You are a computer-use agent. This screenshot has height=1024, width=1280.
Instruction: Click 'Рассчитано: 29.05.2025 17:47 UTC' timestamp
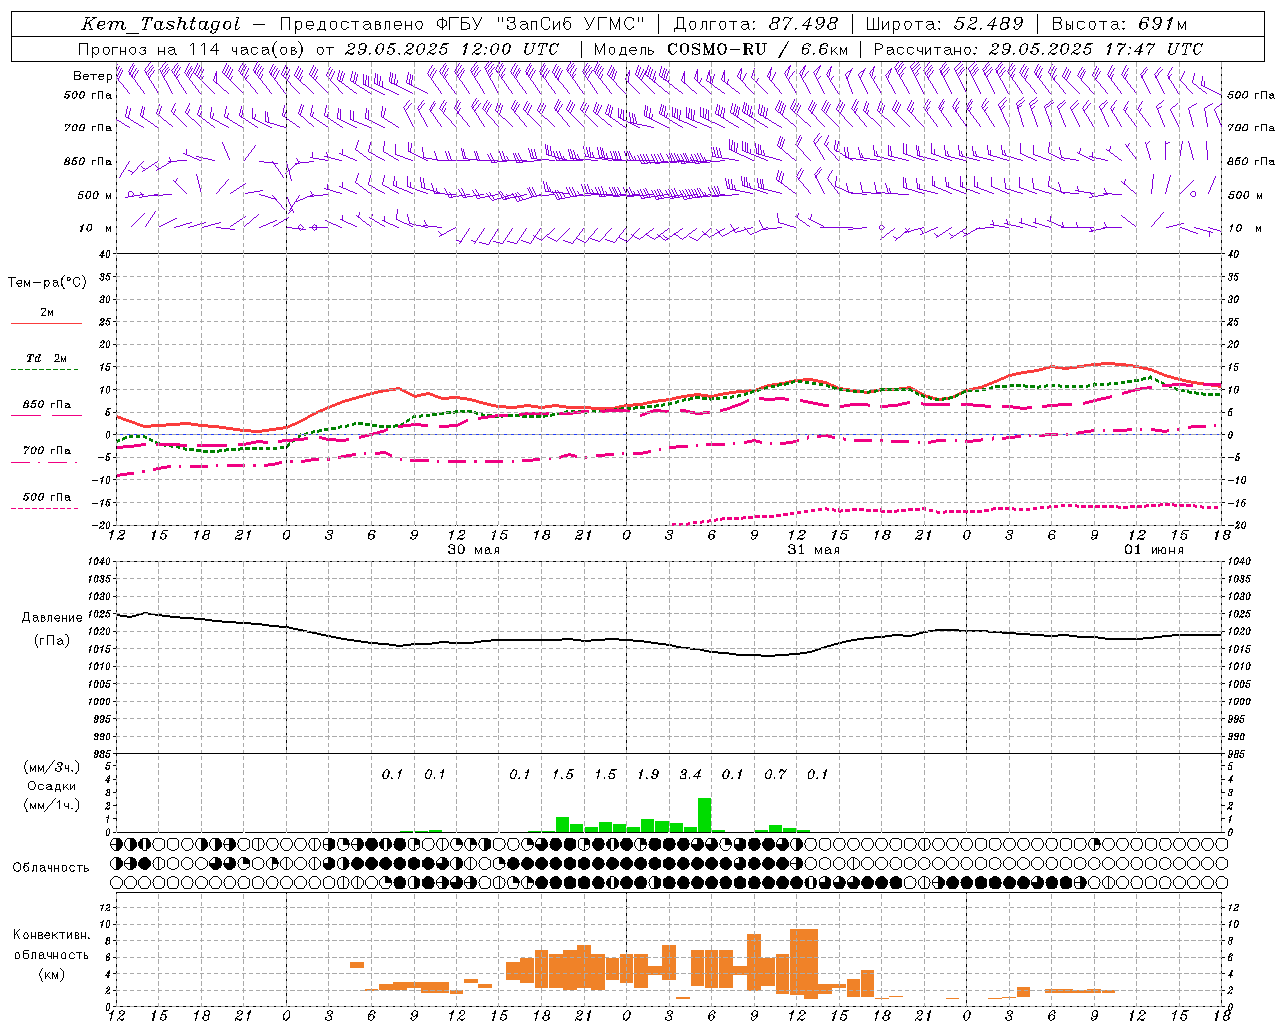(1038, 49)
